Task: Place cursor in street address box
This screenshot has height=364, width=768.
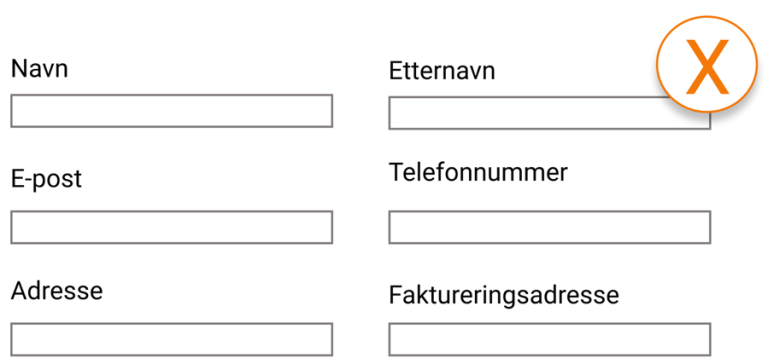Action: [171, 339]
